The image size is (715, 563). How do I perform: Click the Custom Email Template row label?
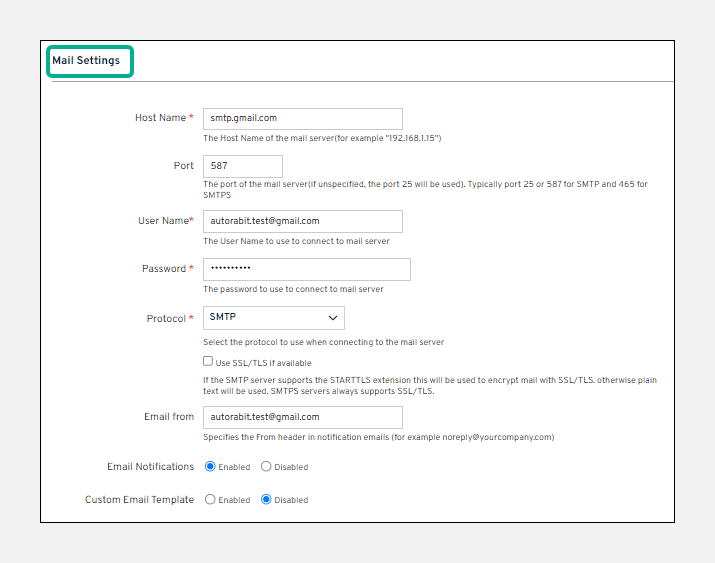pyautogui.click(x=139, y=500)
